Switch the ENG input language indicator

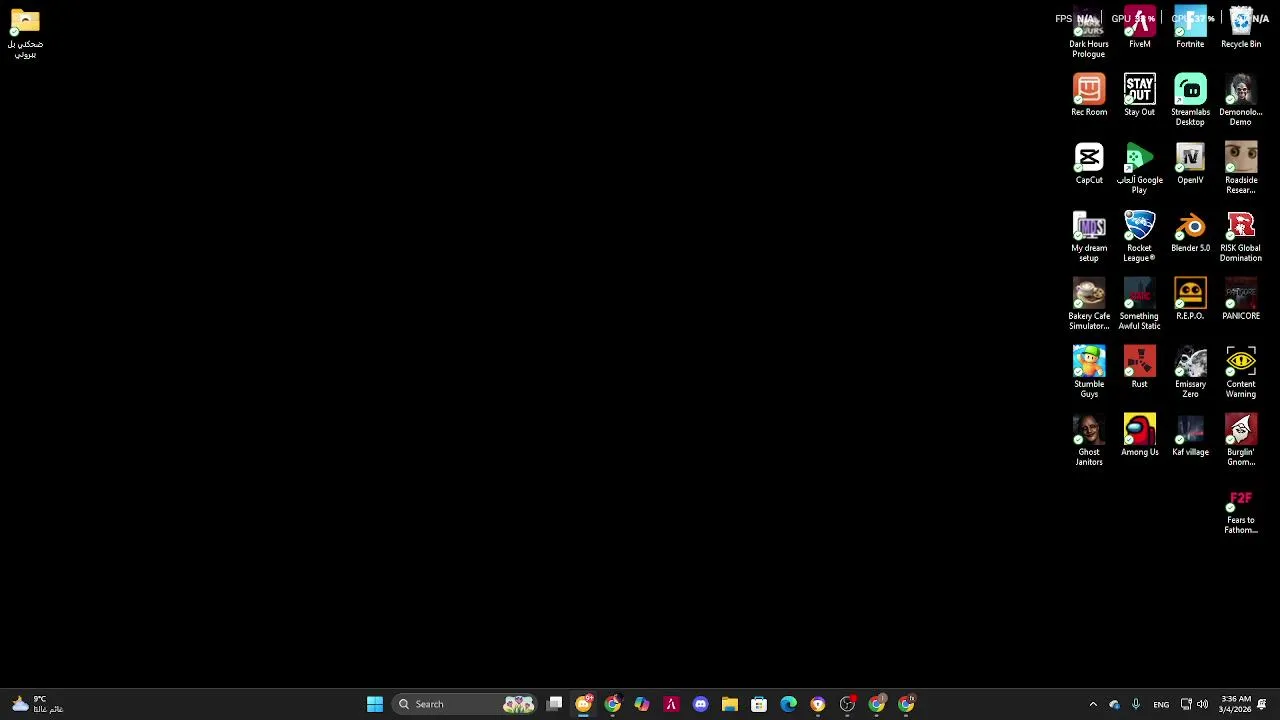[x=1161, y=704]
